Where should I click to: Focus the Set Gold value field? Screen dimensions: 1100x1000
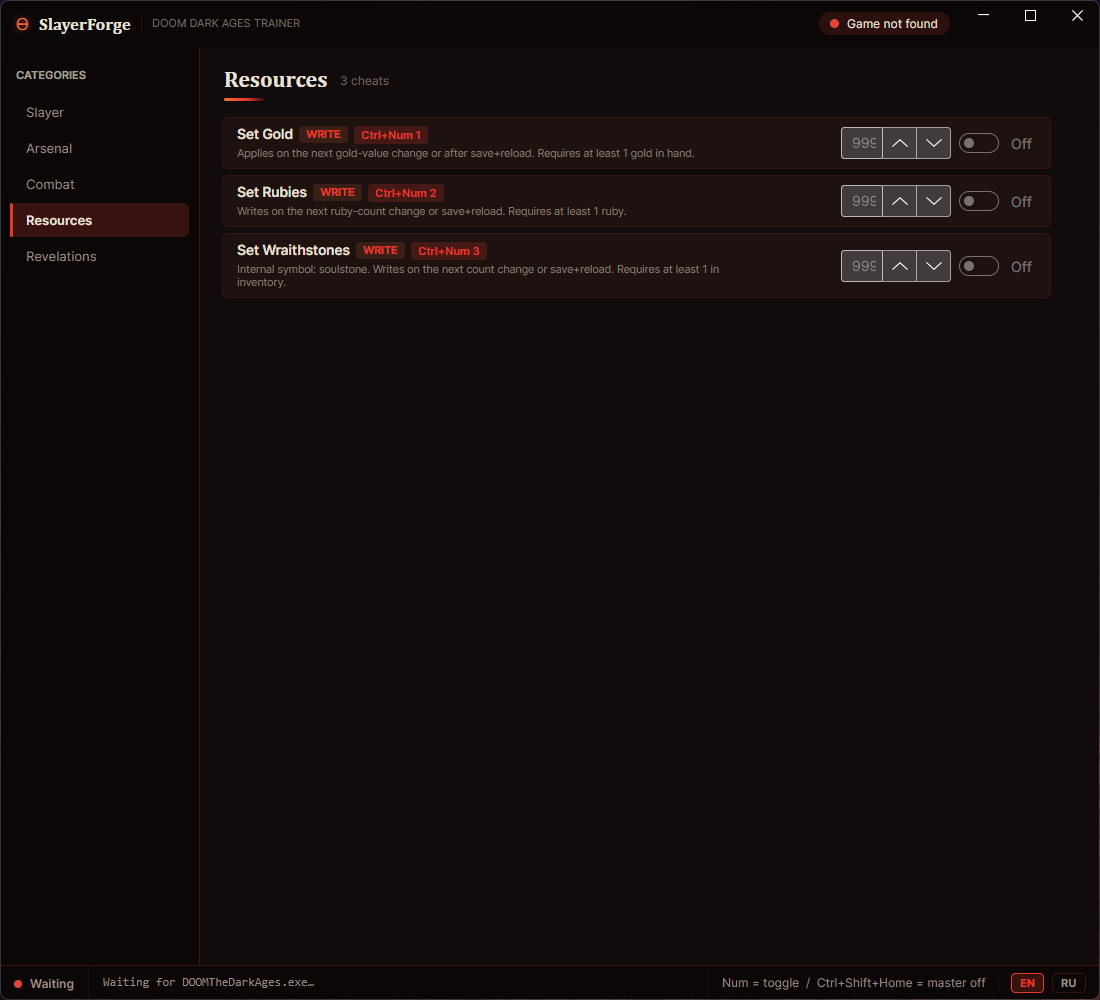862,143
